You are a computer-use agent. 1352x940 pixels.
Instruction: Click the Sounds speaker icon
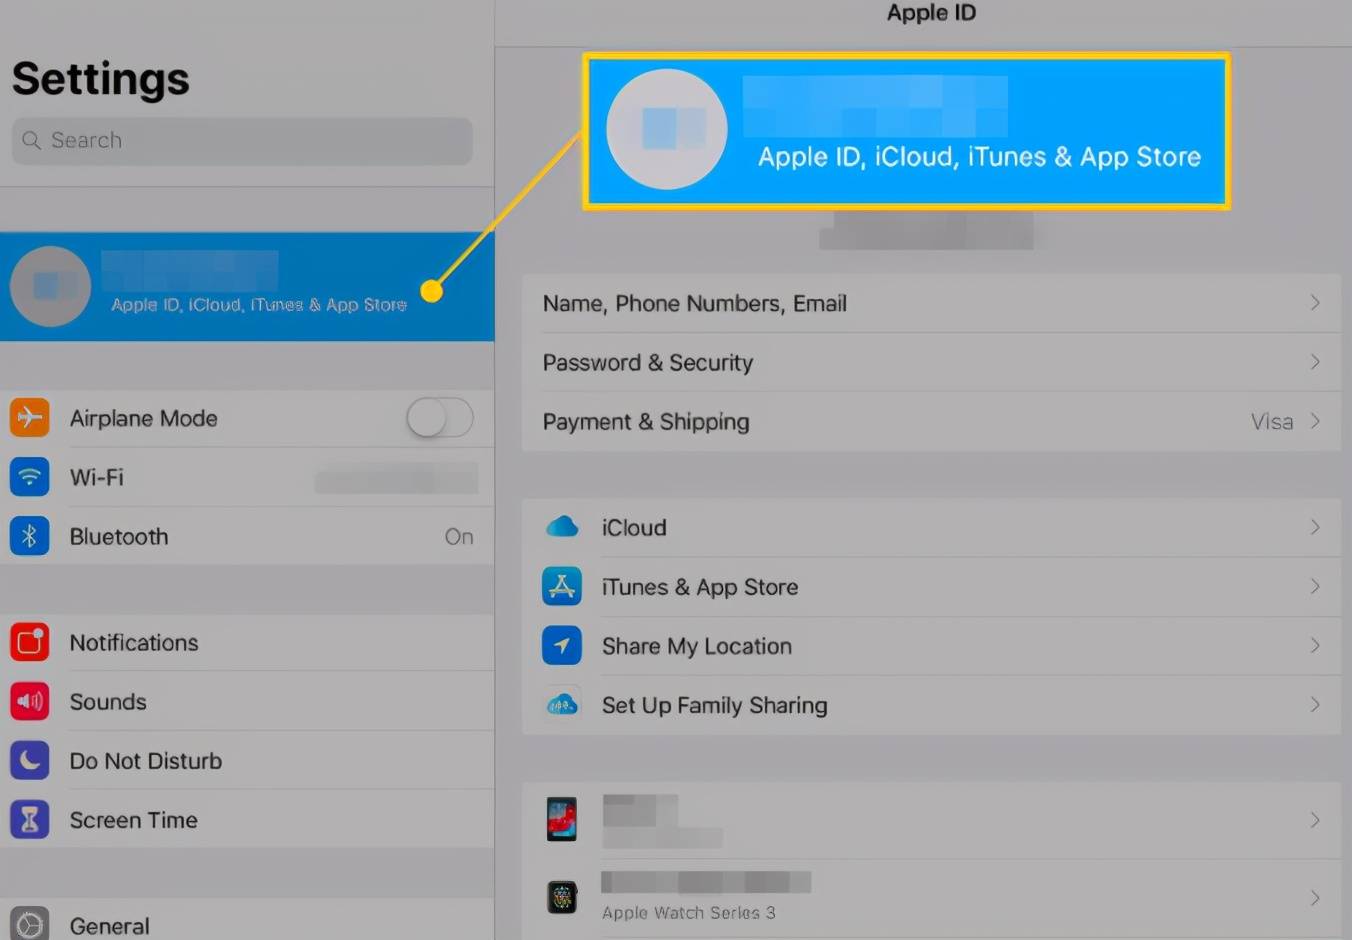click(x=30, y=701)
